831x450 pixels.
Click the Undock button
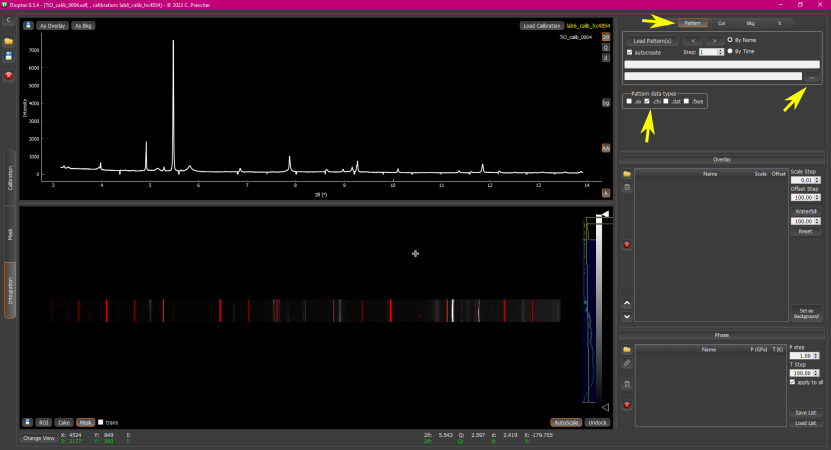[x=597, y=422]
